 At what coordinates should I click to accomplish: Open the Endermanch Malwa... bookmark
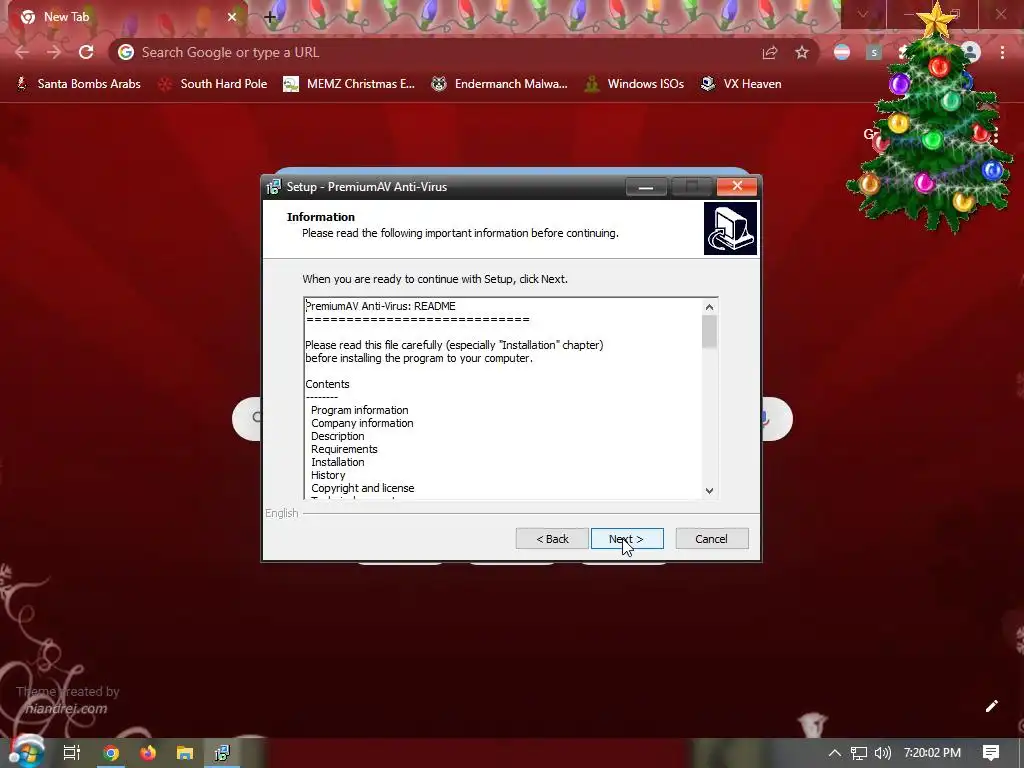click(500, 84)
